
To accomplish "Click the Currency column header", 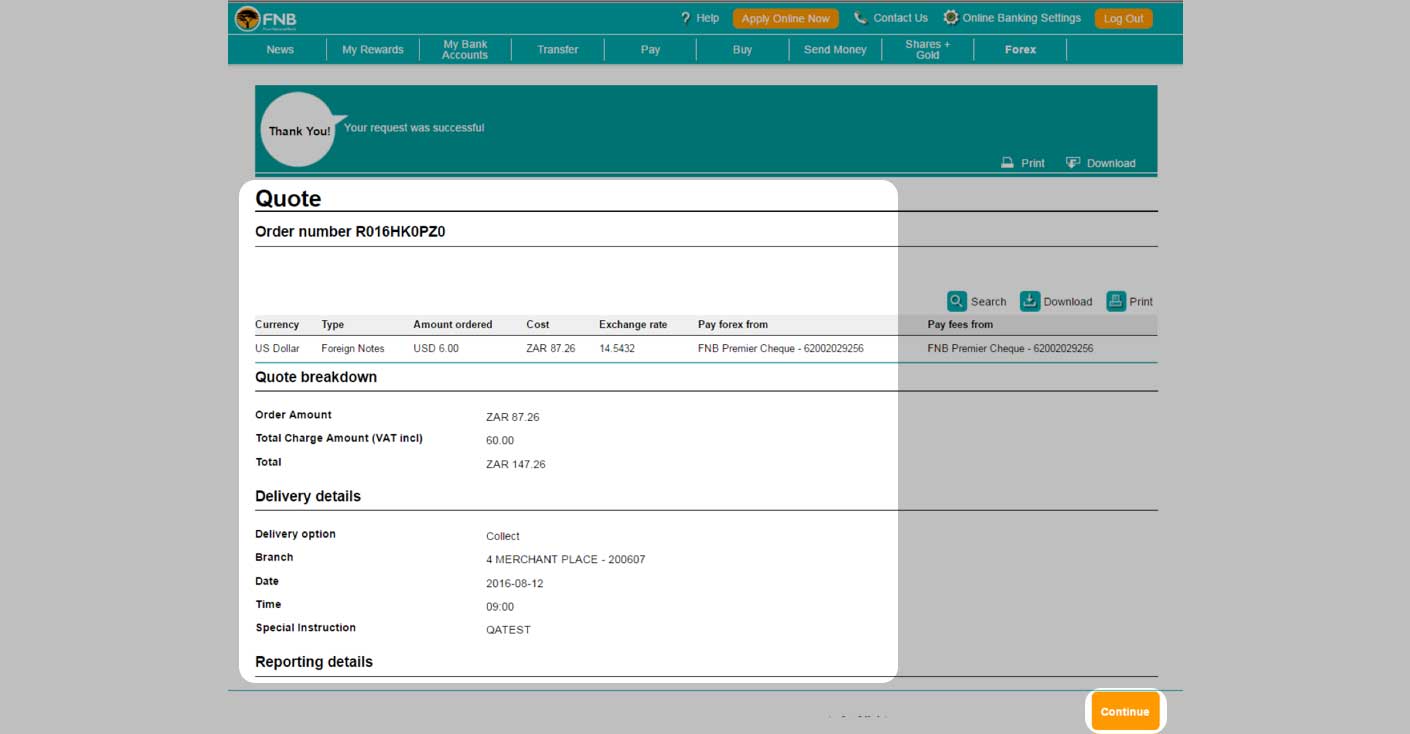I will 277,325.
